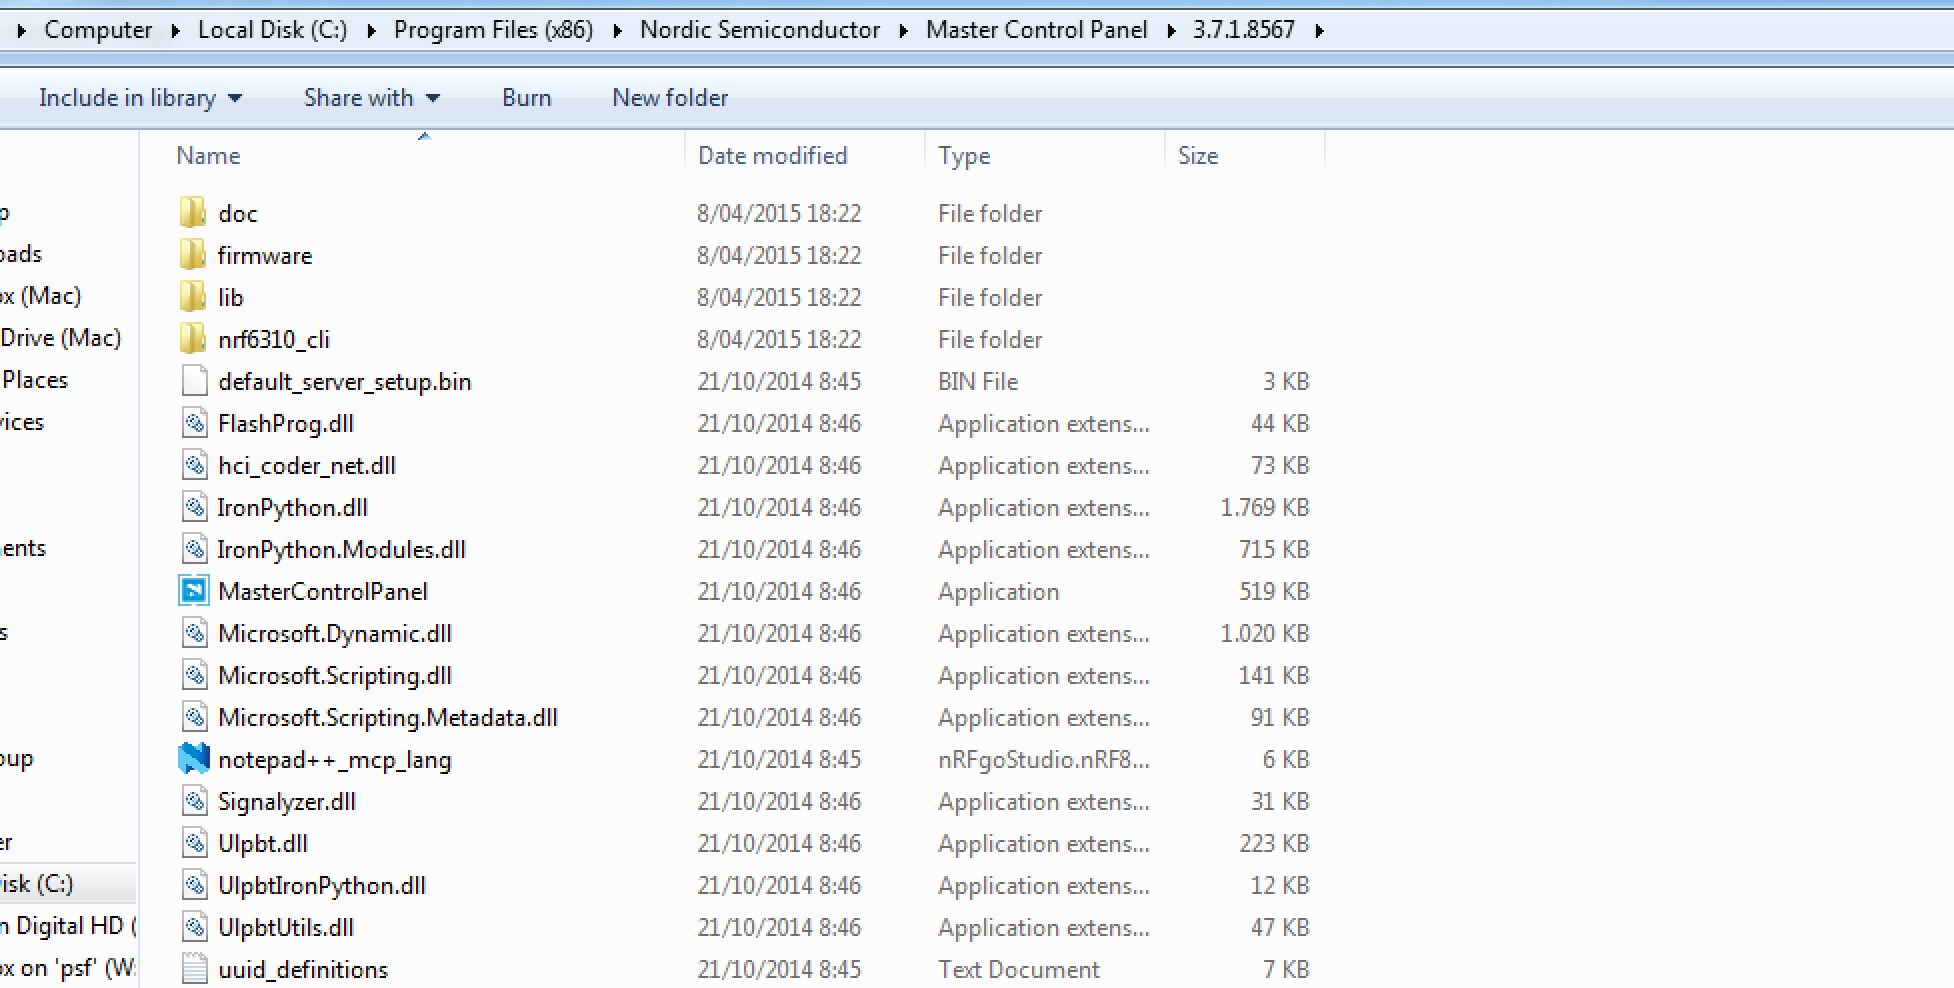Select Places item in navigation pane
This screenshot has height=988, width=1954.
tap(34, 380)
